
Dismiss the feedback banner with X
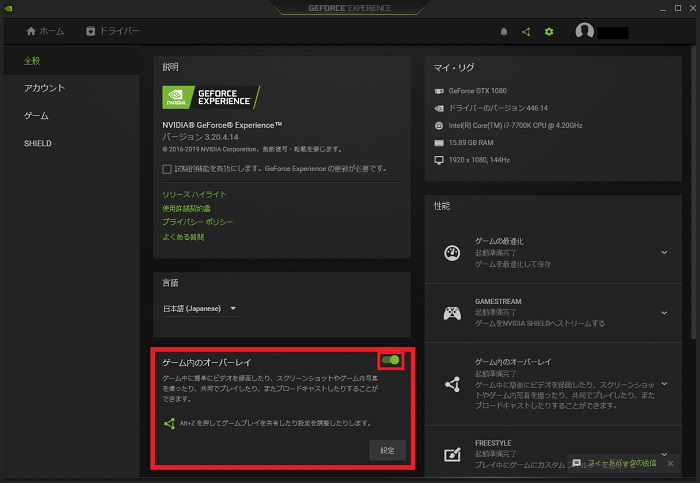point(671,463)
